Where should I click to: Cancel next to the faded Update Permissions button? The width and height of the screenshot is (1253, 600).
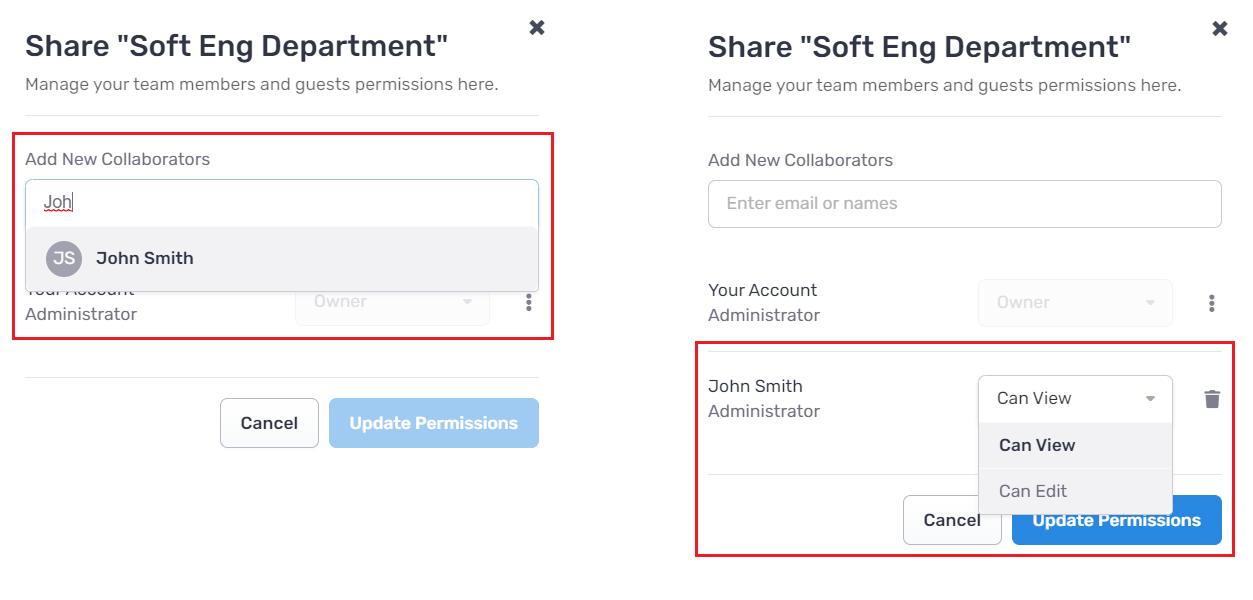coord(269,423)
